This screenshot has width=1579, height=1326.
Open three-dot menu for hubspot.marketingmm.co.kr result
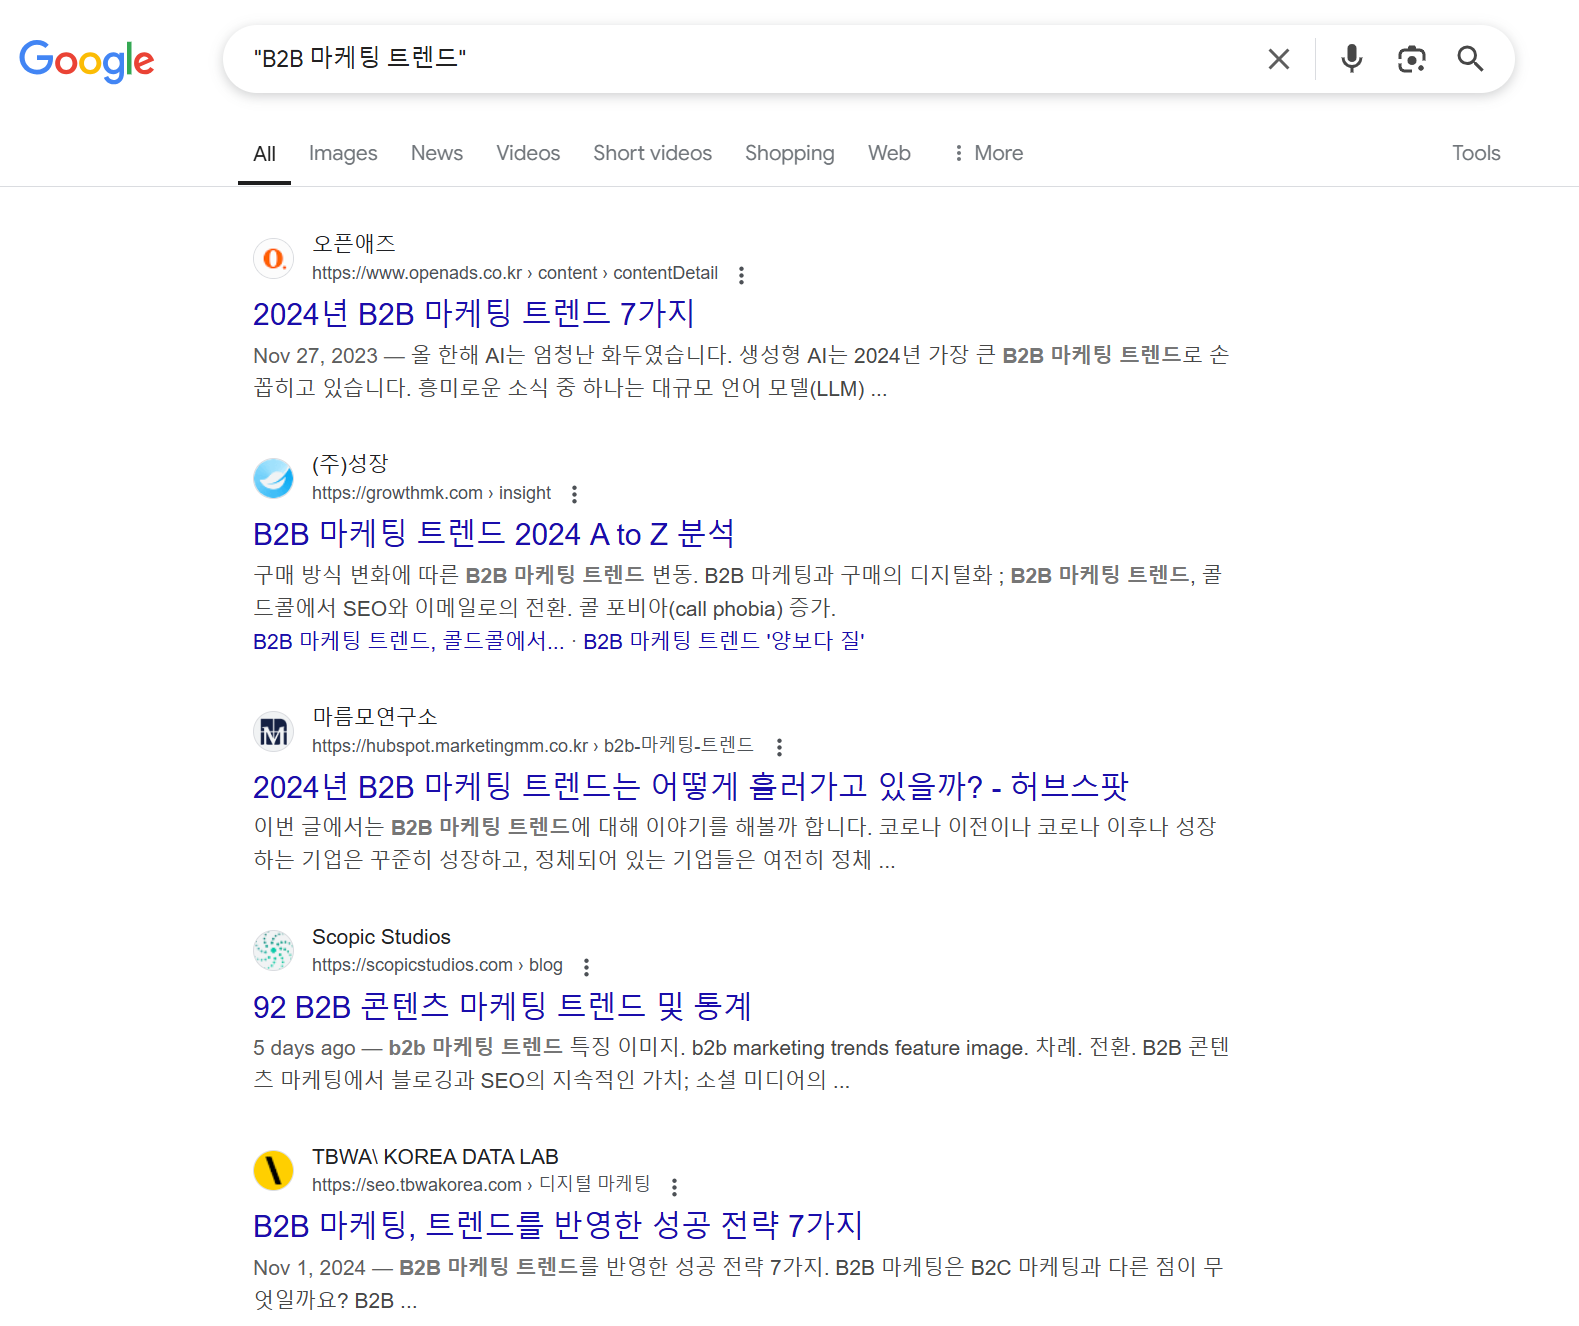779,747
